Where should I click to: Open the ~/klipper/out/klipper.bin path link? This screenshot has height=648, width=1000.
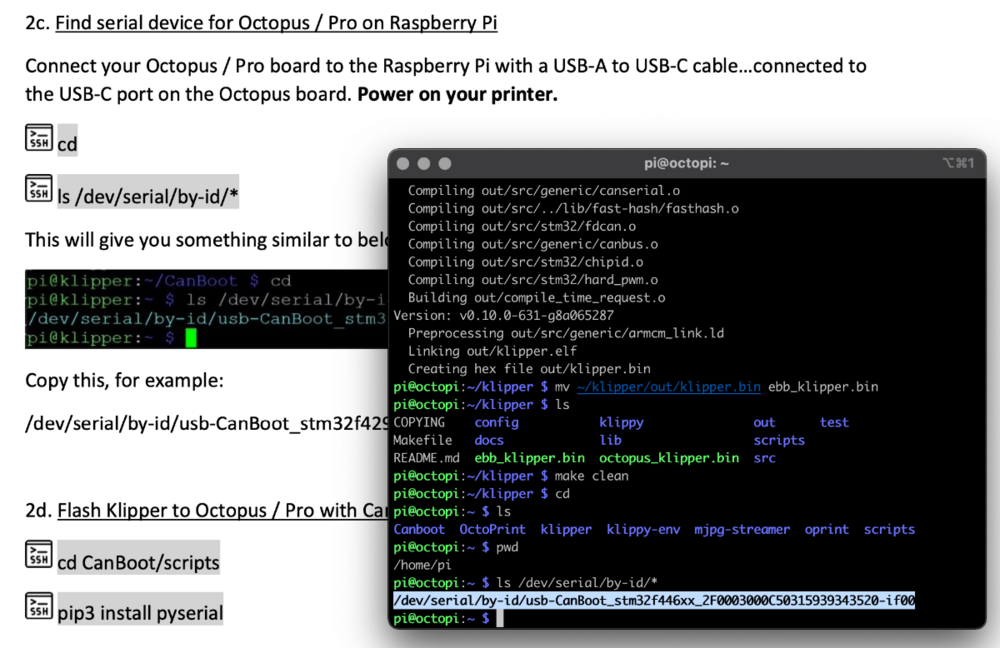pyautogui.click(x=668, y=387)
